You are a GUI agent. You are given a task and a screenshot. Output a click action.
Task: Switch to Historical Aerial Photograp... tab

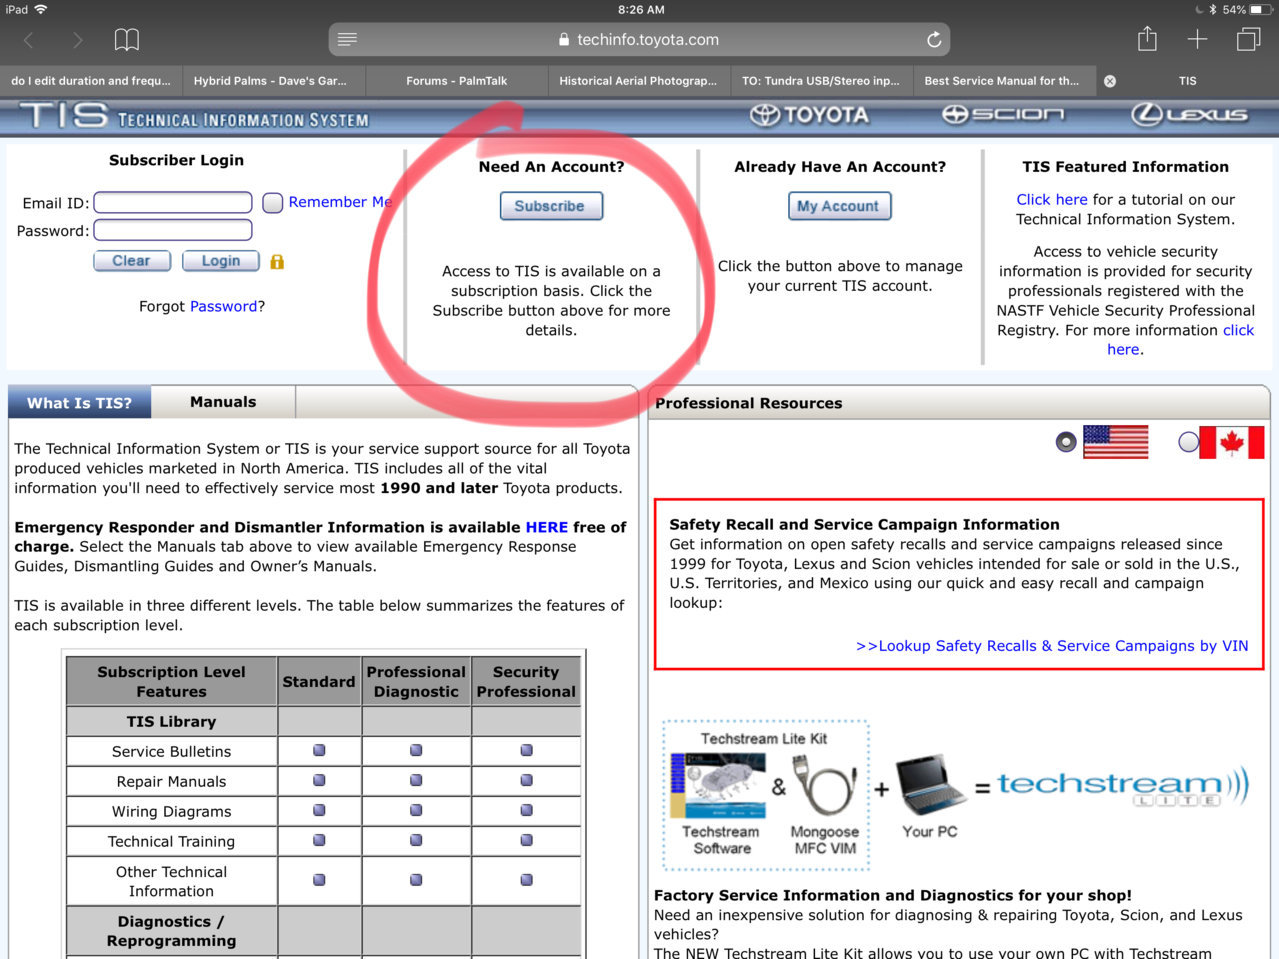[x=638, y=81]
